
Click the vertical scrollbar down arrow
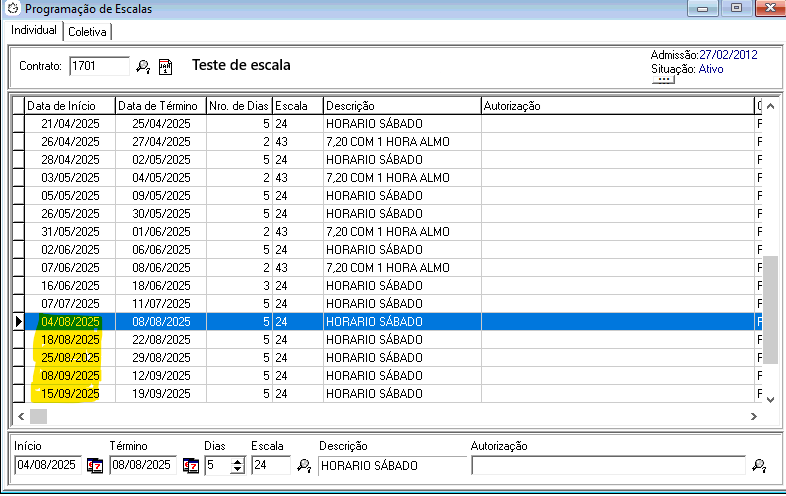[769, 398]
